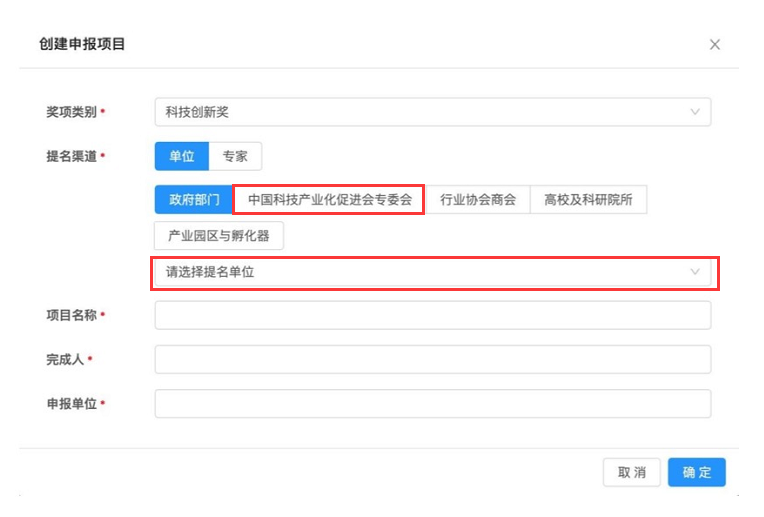Focus the 项目名称 text input
The width and height of the screenshot is (764, 517).
432,315
